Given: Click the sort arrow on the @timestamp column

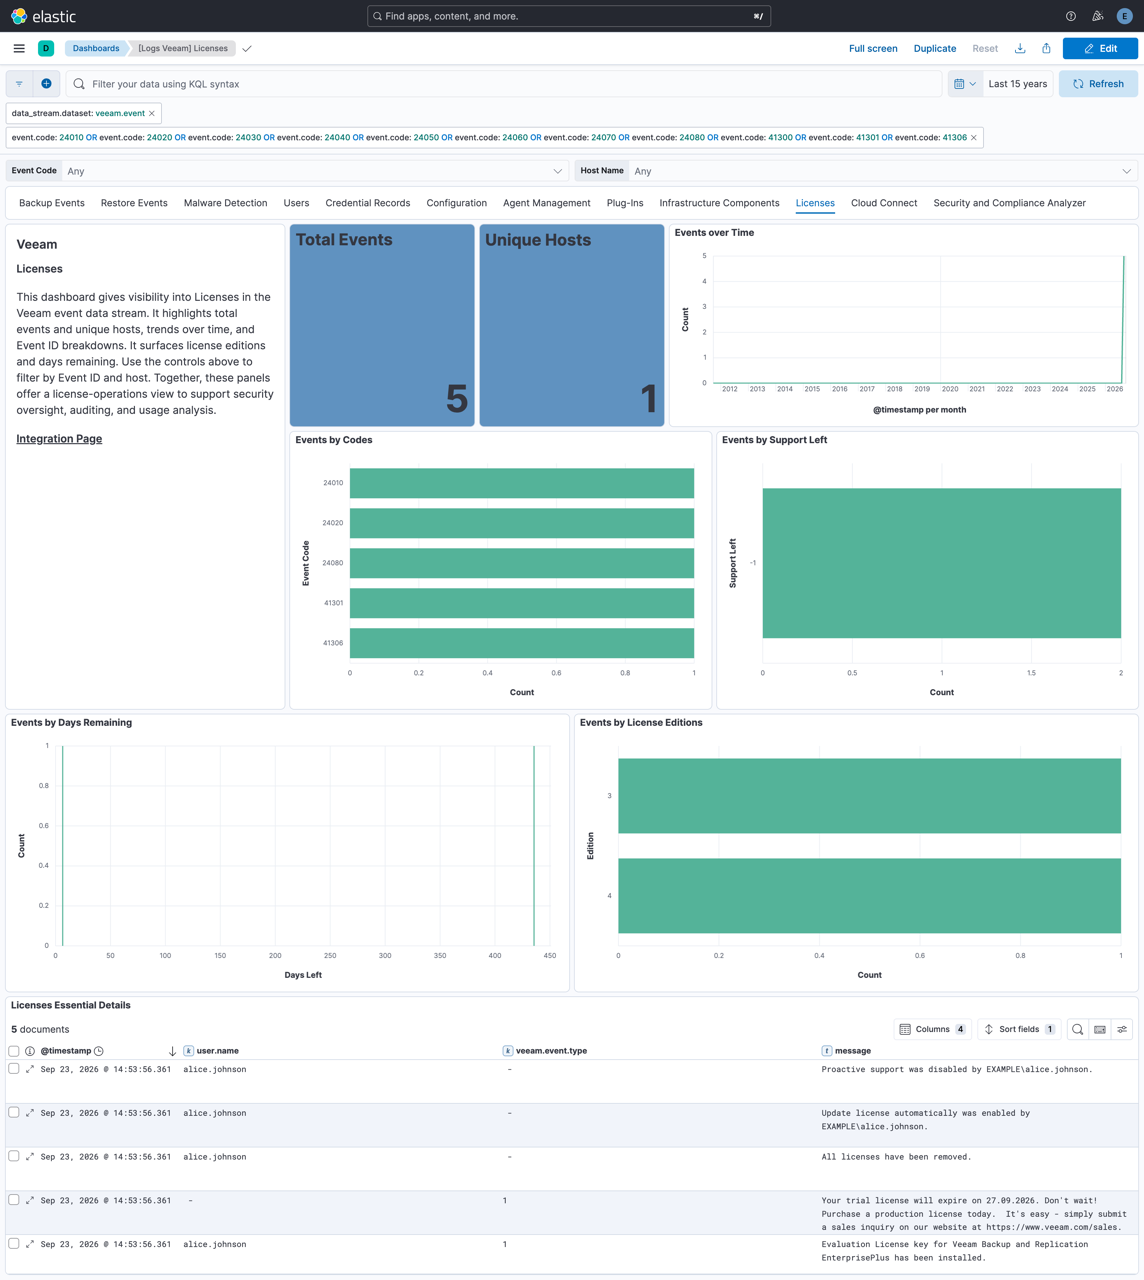Looking at the screenshot, I should 172,1051.
